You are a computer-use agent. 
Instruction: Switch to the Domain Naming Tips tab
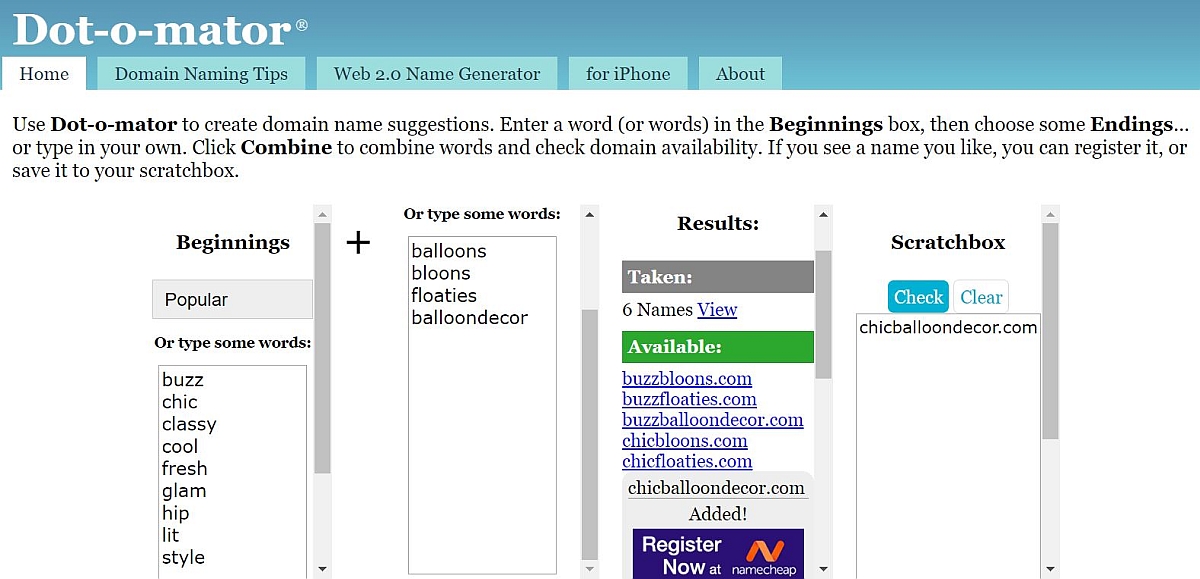201,74
